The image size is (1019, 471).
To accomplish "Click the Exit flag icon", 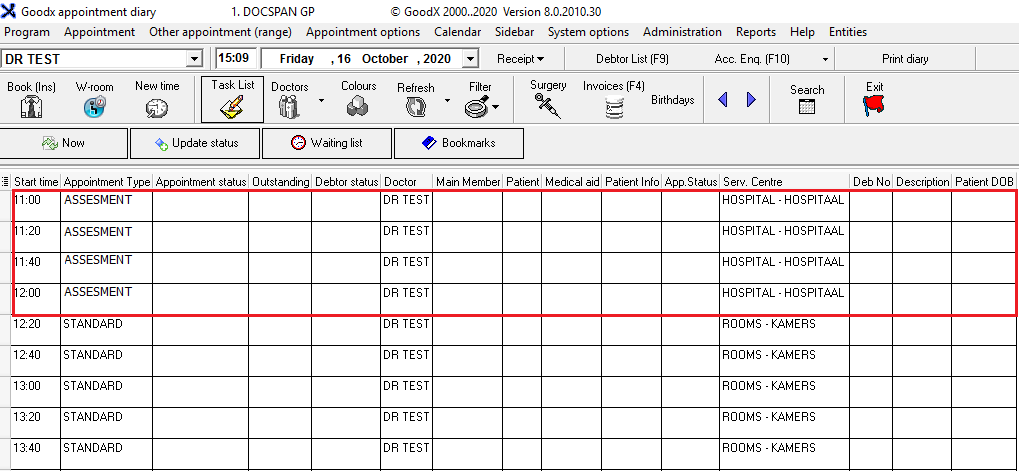I will [x=874, y=107].
